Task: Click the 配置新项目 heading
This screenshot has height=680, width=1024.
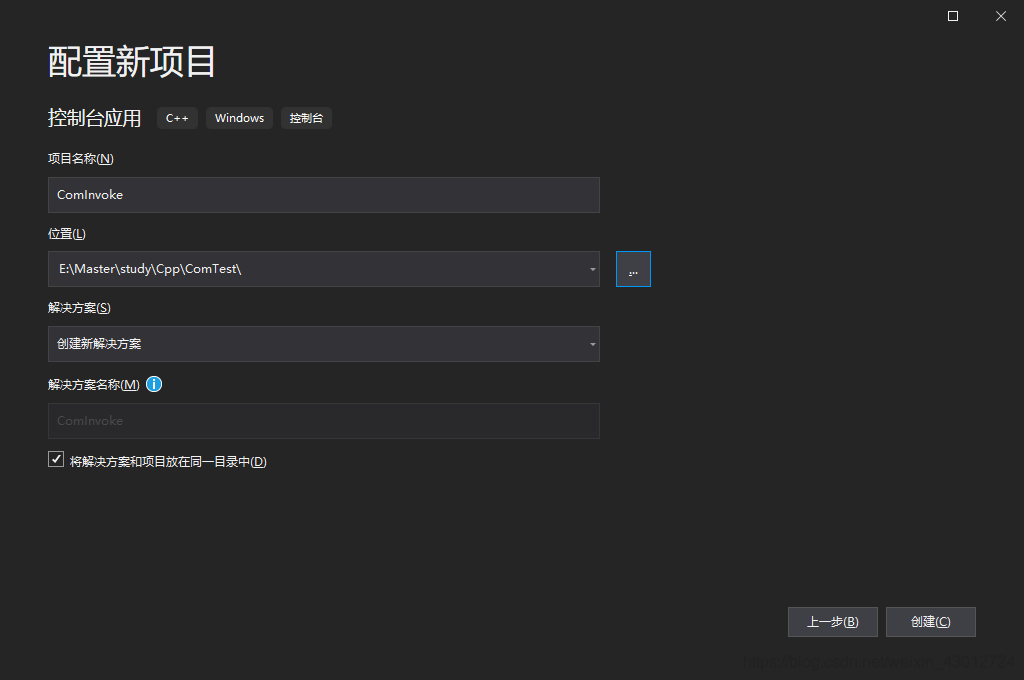Action: pos(132,62)
